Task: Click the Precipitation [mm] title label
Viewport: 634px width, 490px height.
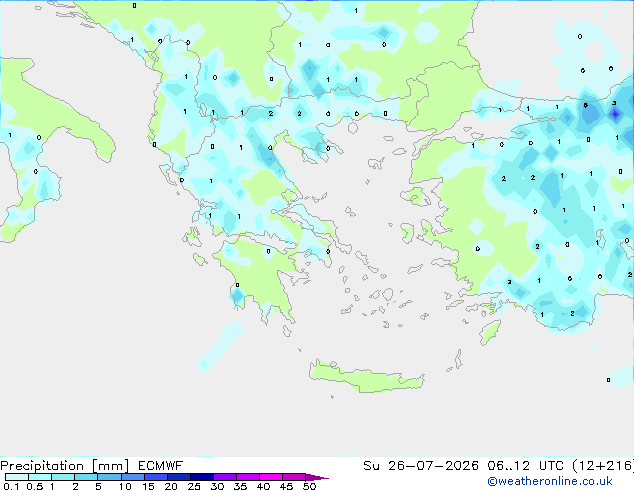Action: tap(64, 466)
